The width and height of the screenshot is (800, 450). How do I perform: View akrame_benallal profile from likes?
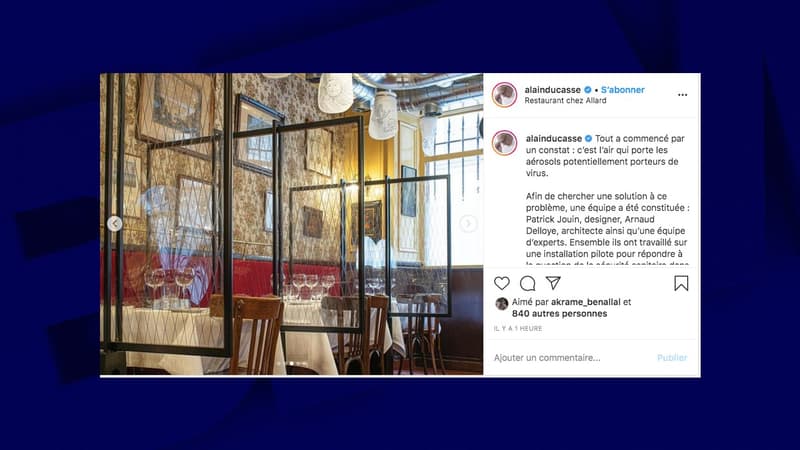586,302
